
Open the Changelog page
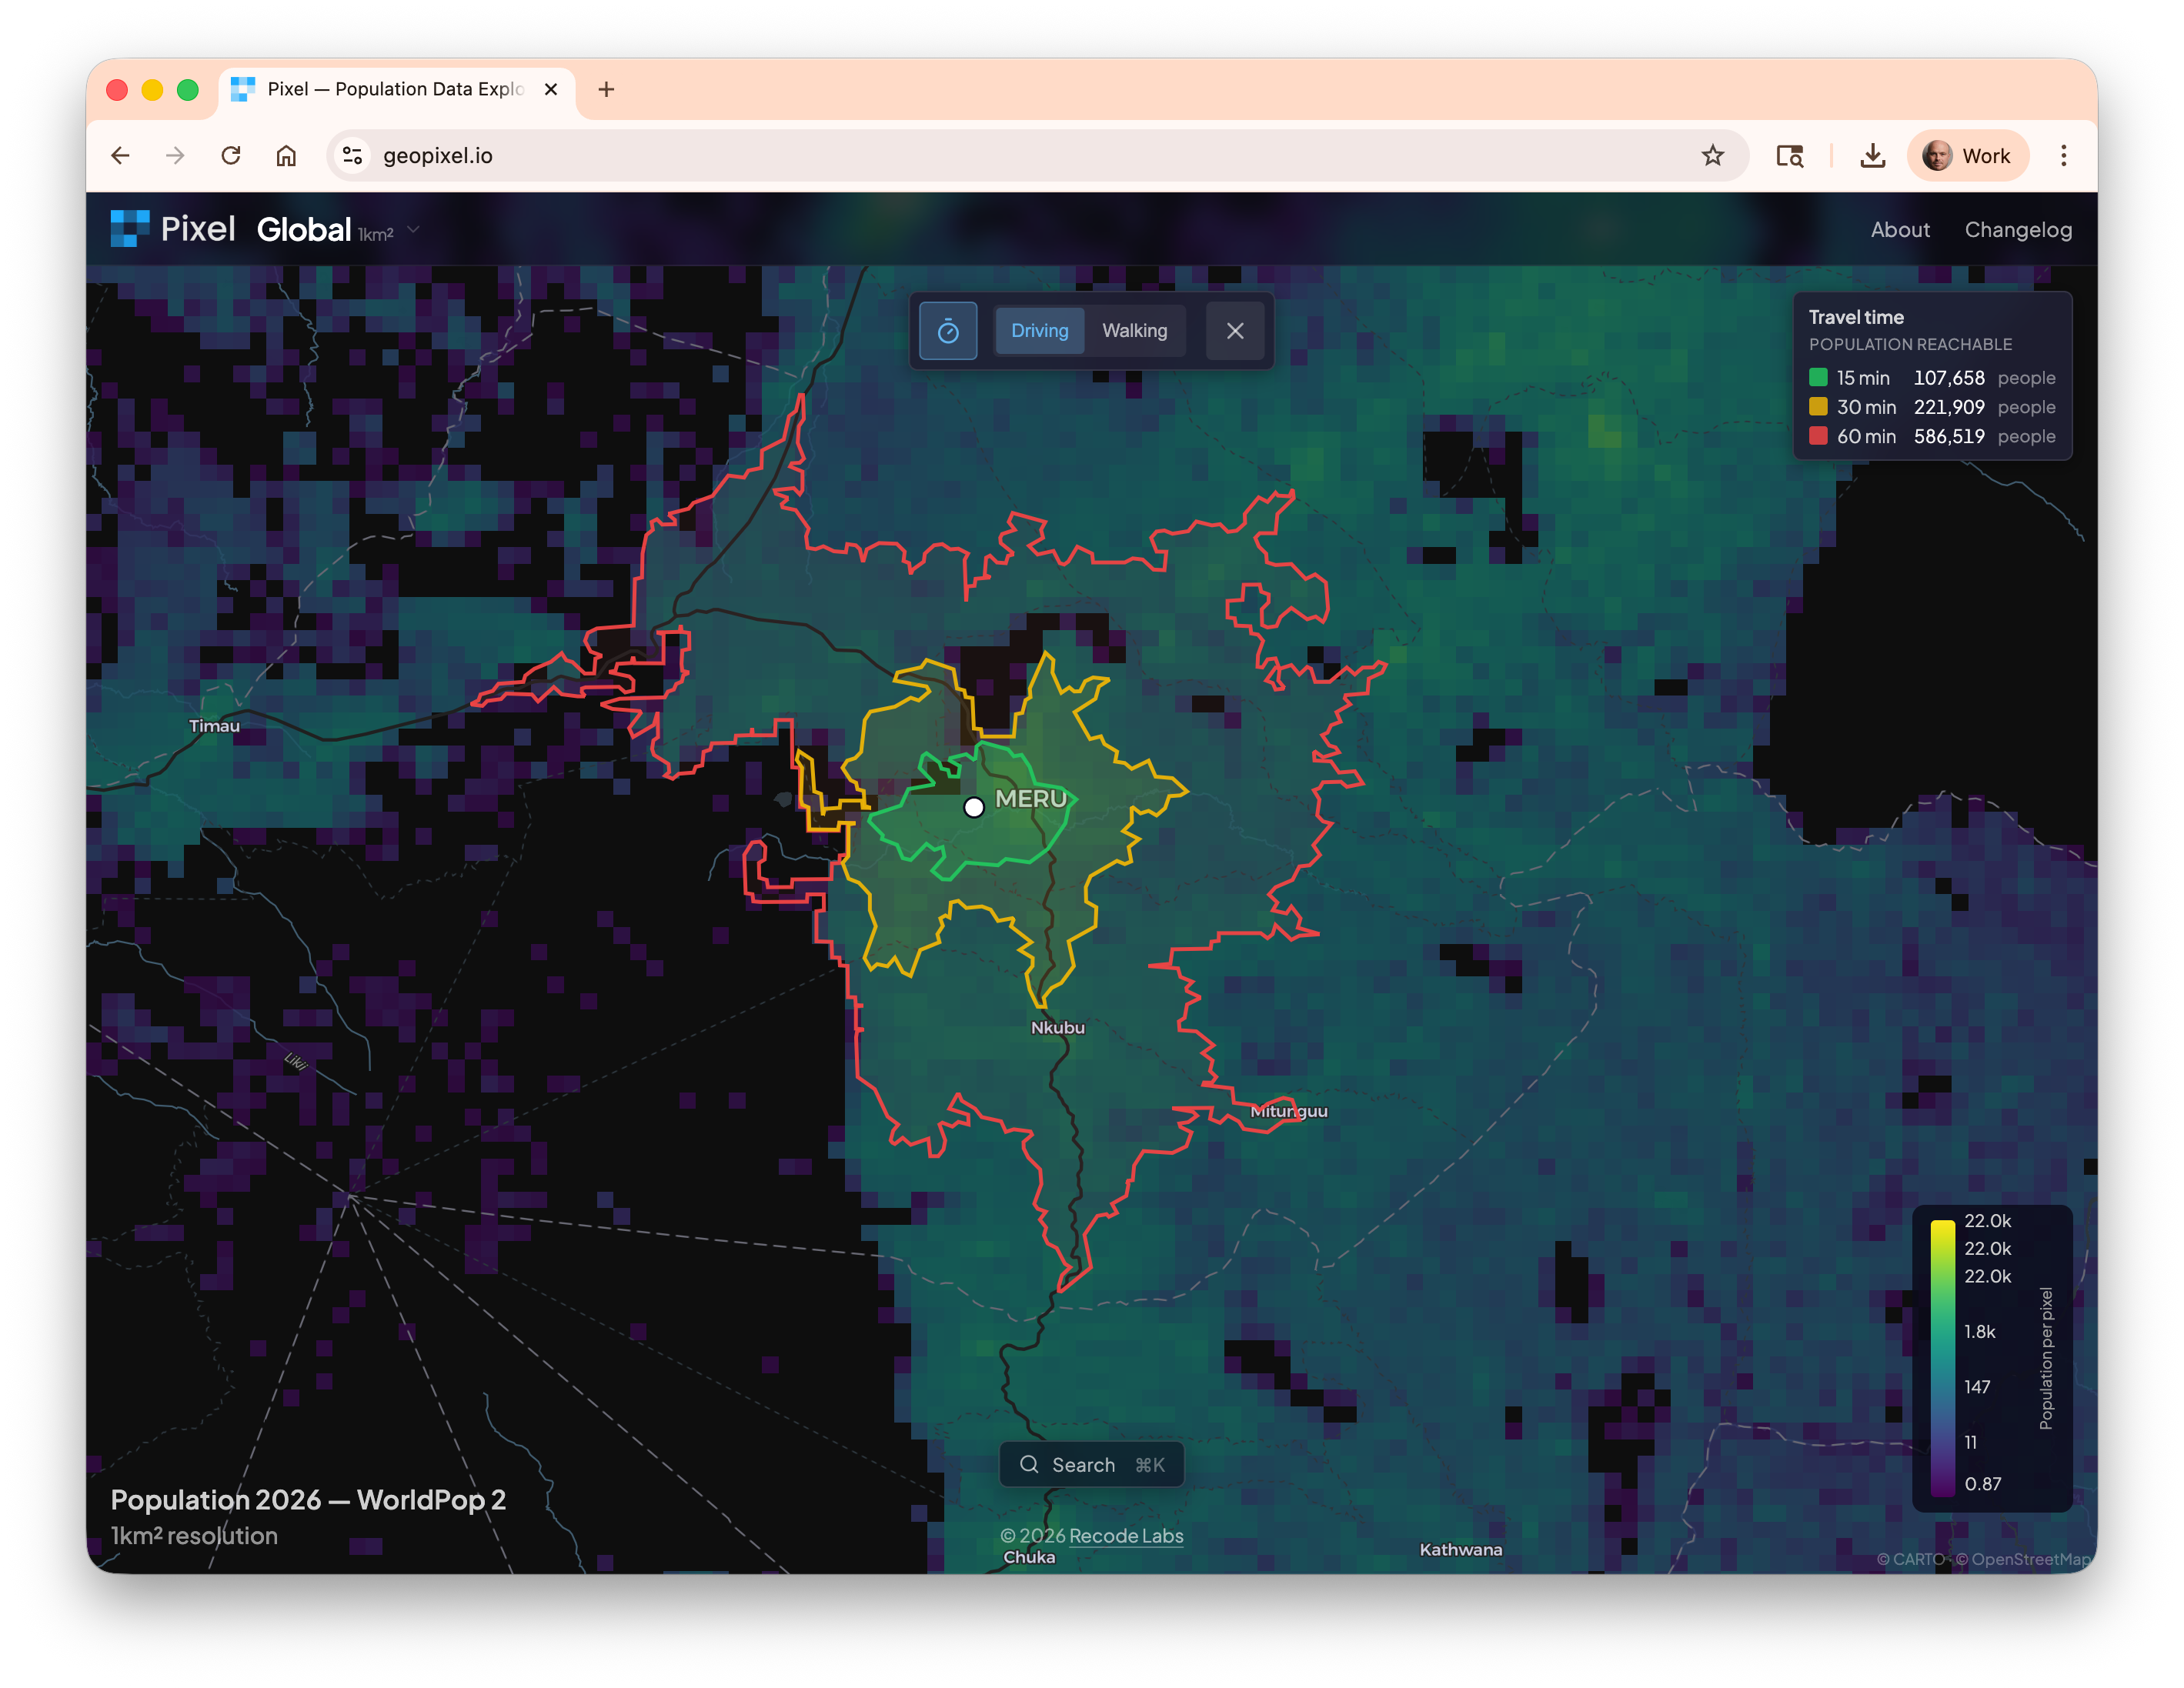(x=2018, y=230)
